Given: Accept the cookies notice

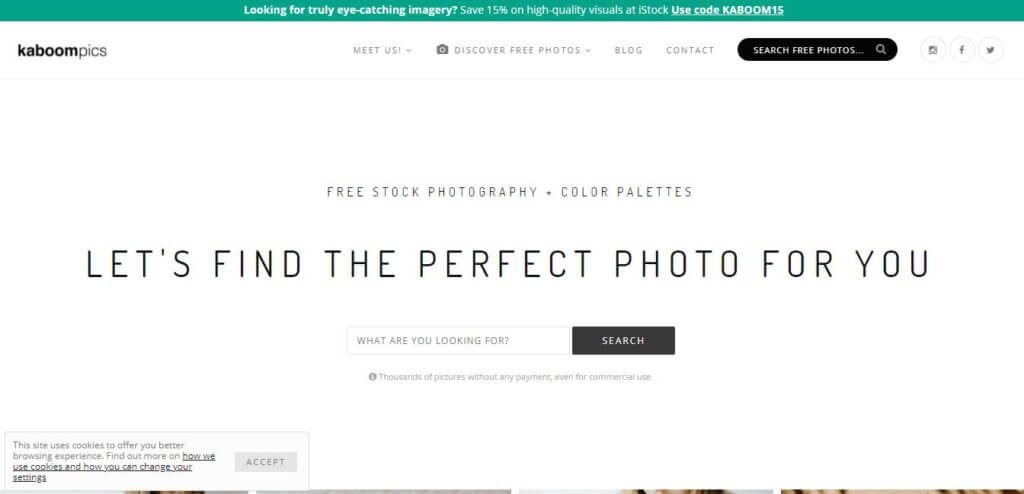Looking at the screenshot, I should tap(266, 462).
